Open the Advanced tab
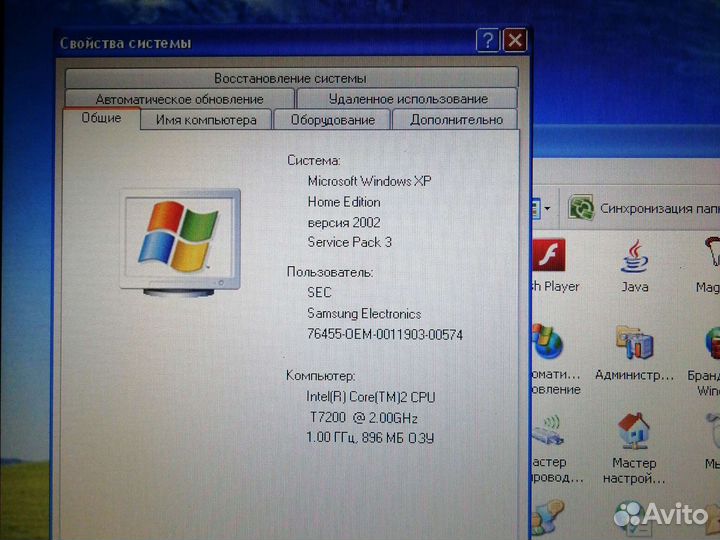 pyautogui.click(x=455, y=120)
